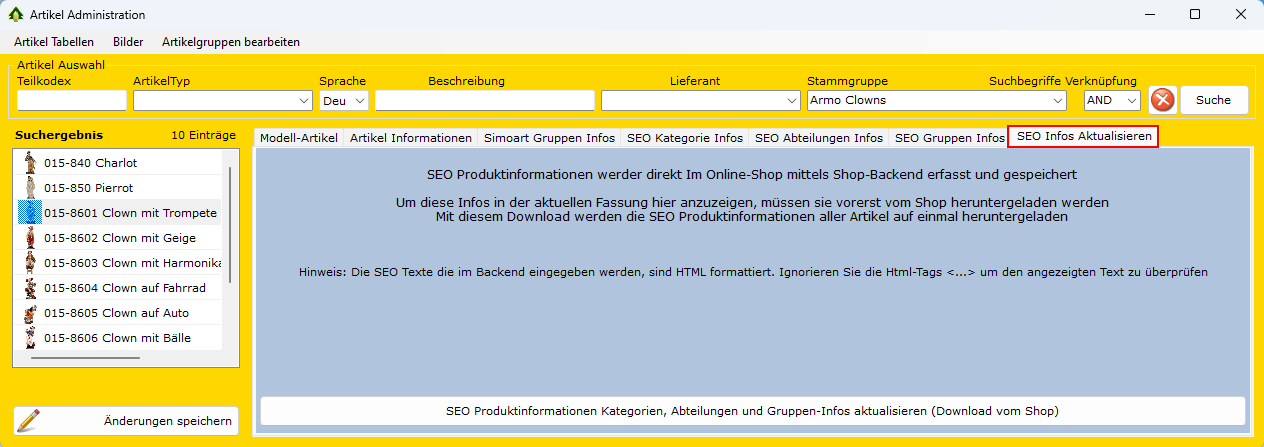Click the Artikel Administration app icon

[15, 15]
